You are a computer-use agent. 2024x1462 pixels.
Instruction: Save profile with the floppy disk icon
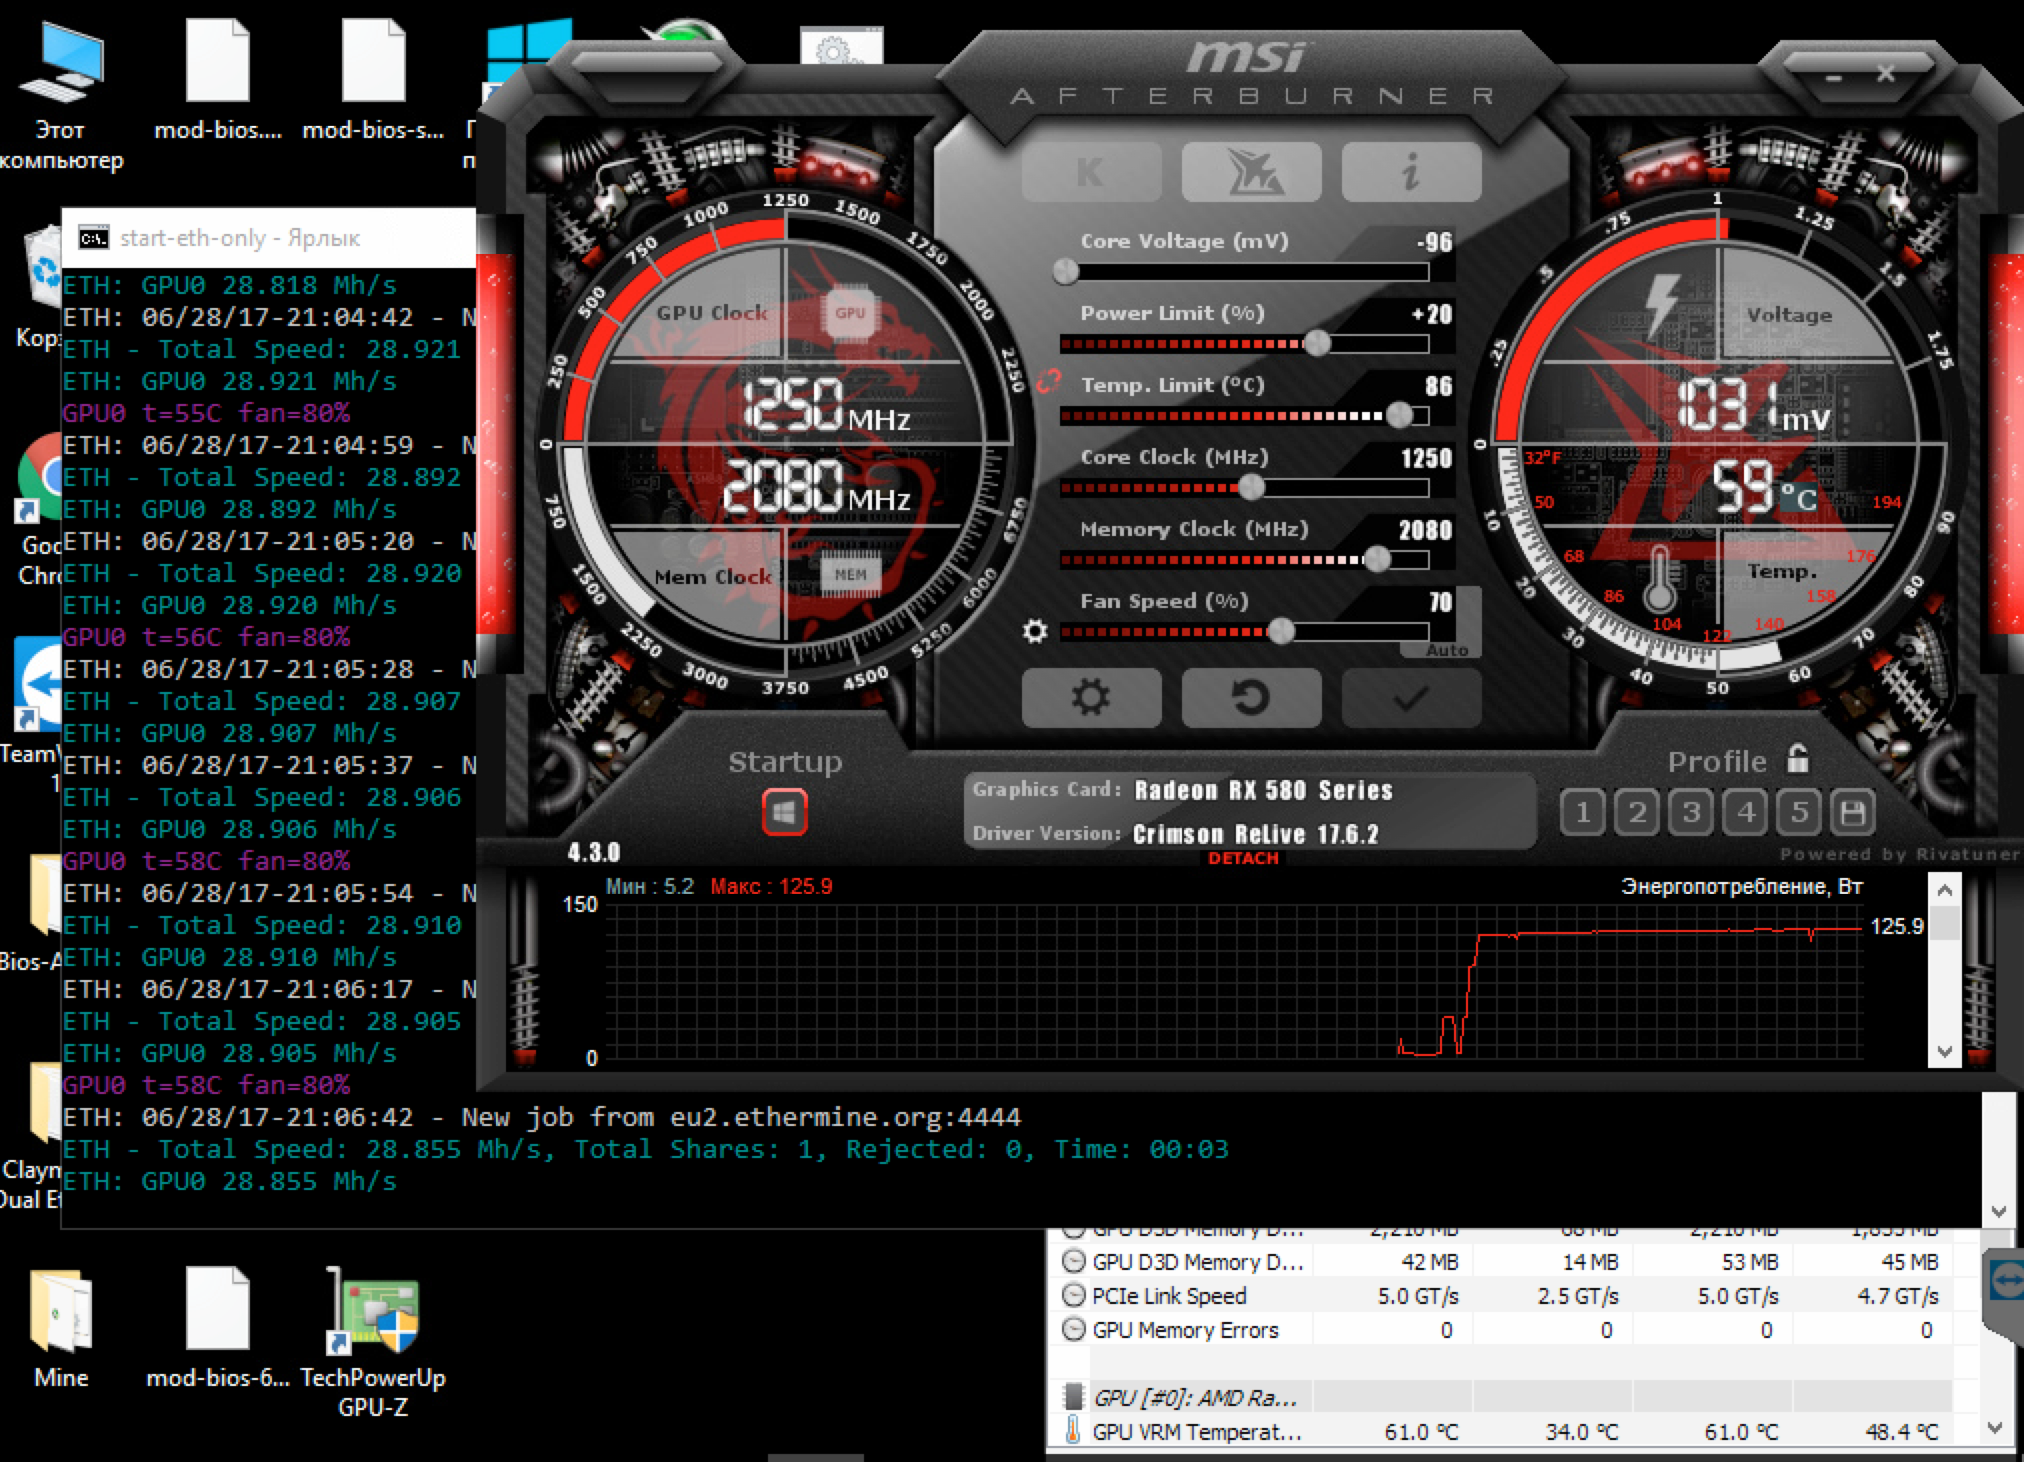[1852, 812]
